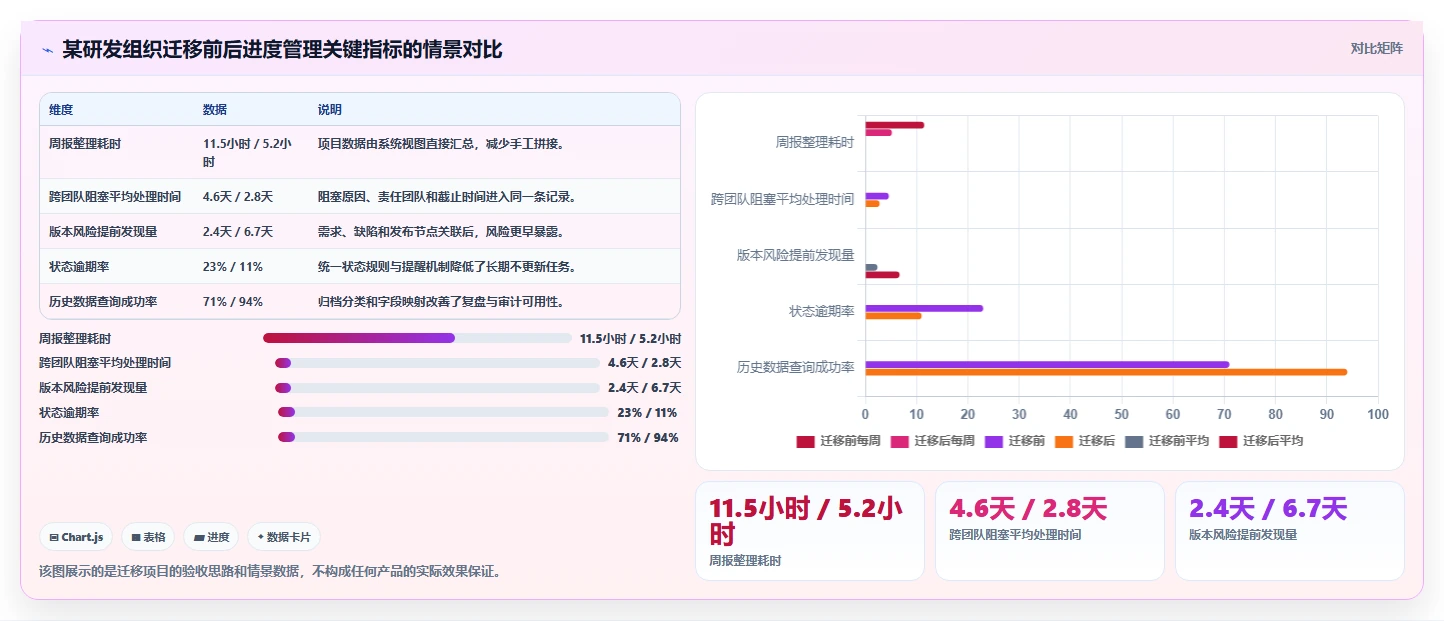
Task: Open the 2.4天 / 6.7天 data card
Action: (x=1289, y=530)
